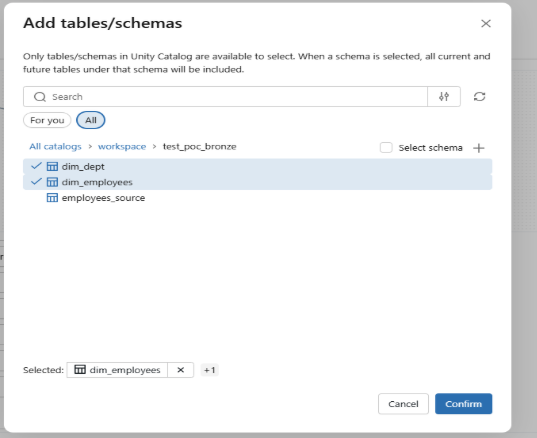Uncheck the dim_employees checkmark
537x438 pixels.
36,182
